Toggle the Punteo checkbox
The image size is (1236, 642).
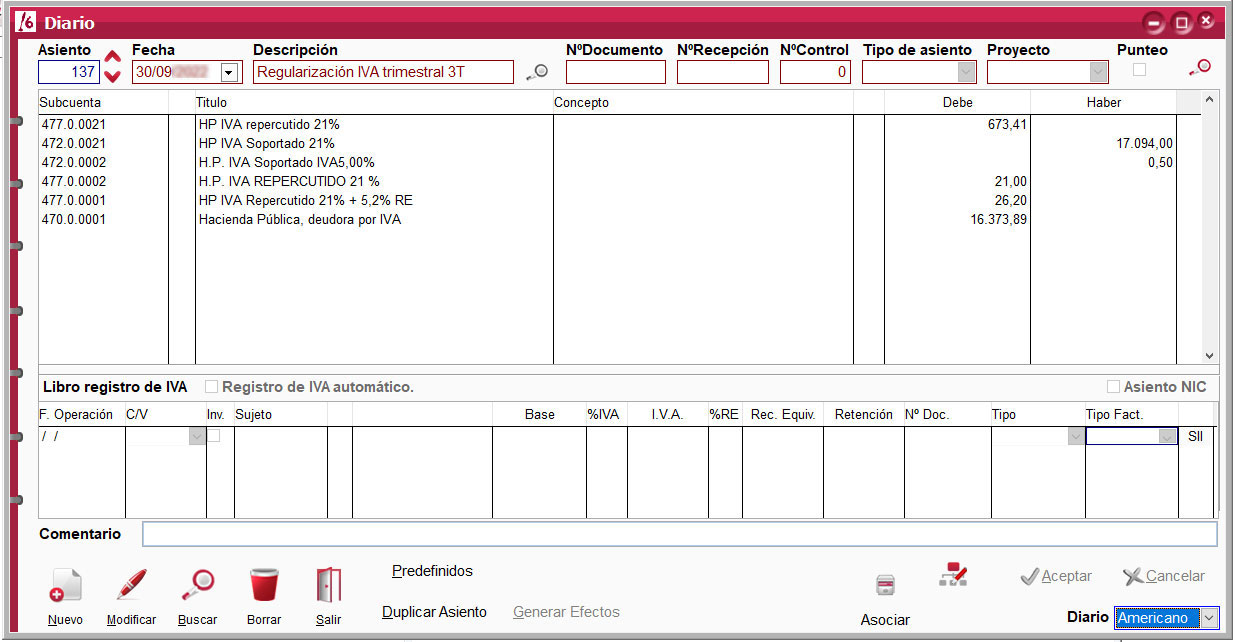click(1139, 70)
